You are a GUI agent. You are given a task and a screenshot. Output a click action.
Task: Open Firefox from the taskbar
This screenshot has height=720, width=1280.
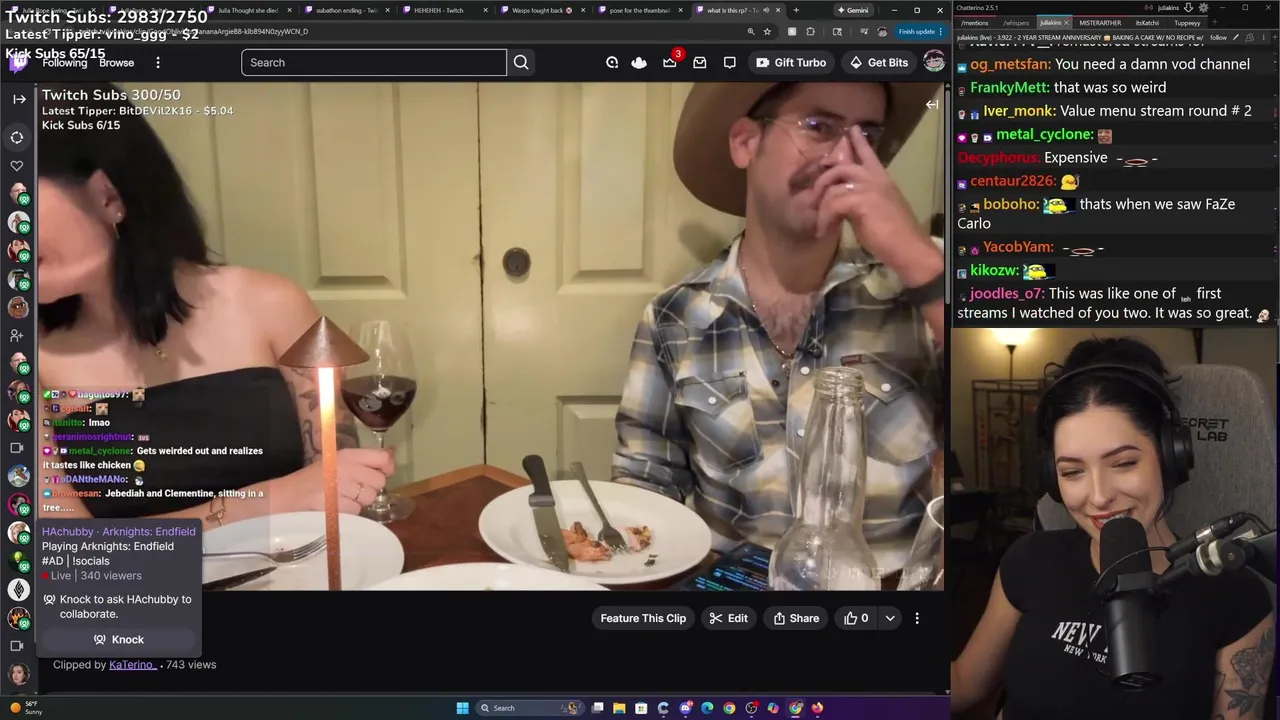tap(817, 708)
